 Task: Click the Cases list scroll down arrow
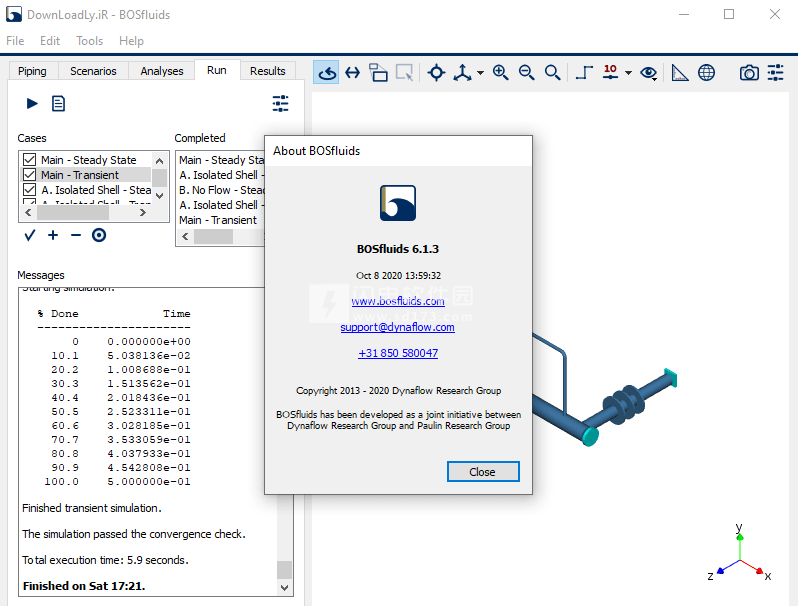click(x=159, y=195)
